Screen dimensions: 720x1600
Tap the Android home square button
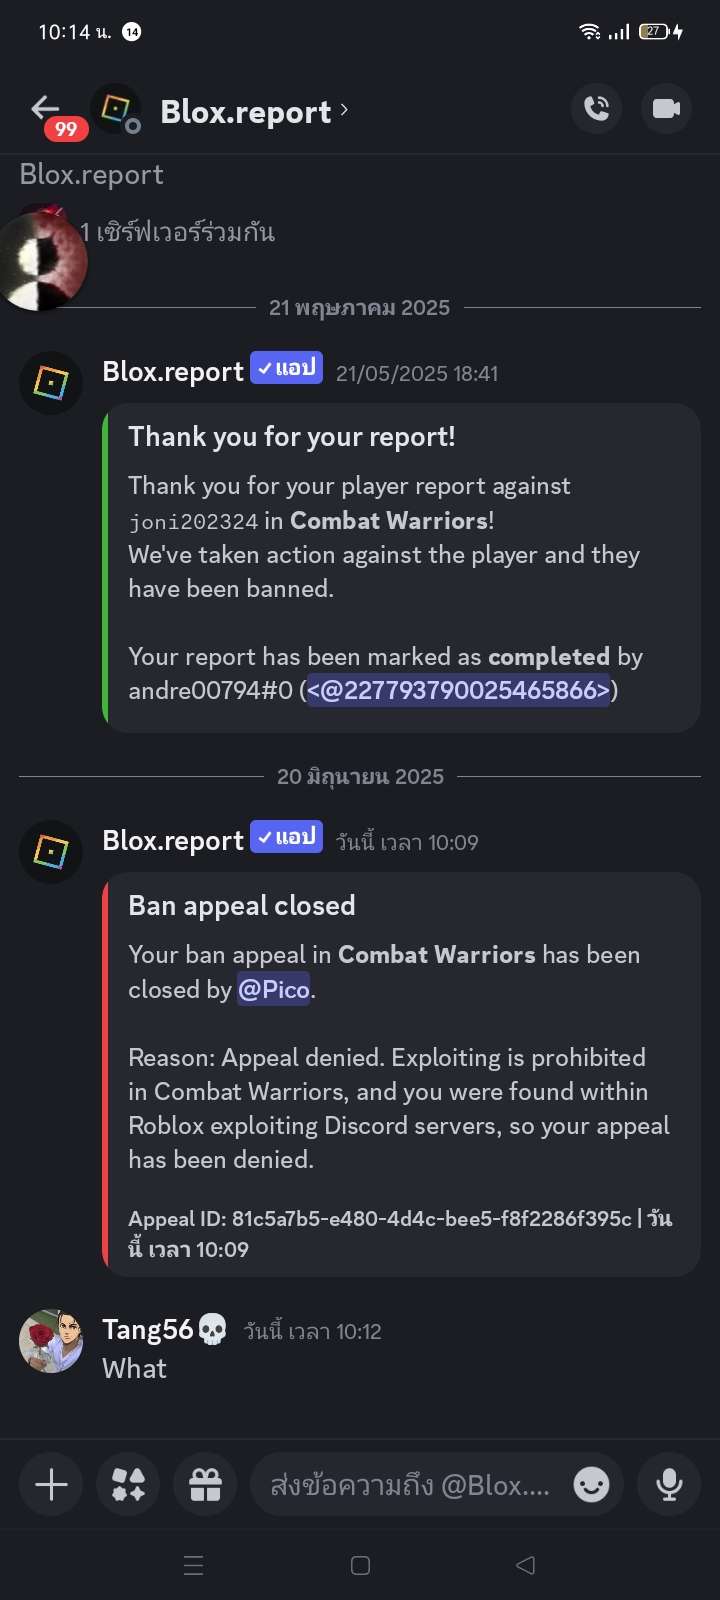pyautogui.click(x=360, y=1565)
